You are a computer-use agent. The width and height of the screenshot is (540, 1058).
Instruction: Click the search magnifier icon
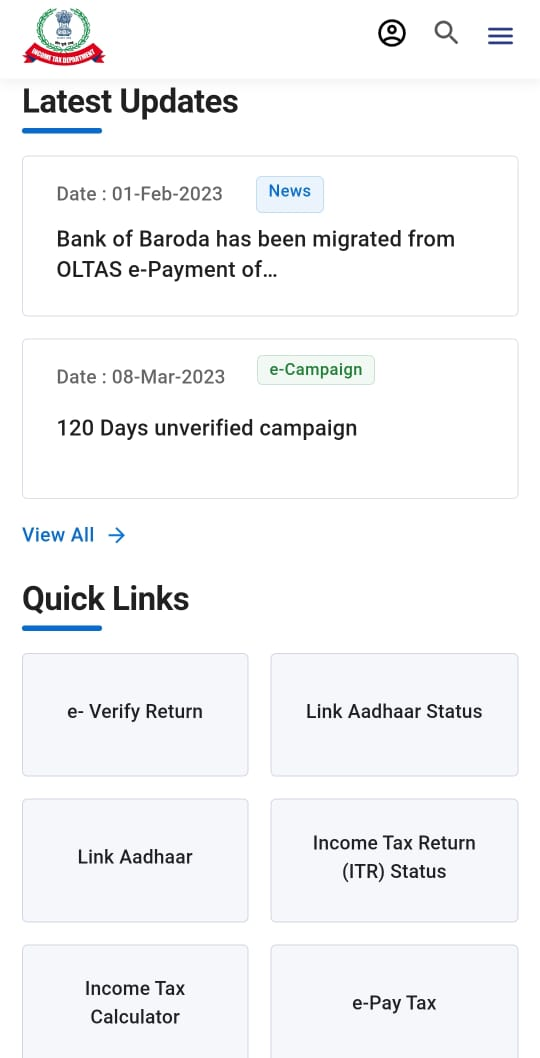tap(446, 32)
